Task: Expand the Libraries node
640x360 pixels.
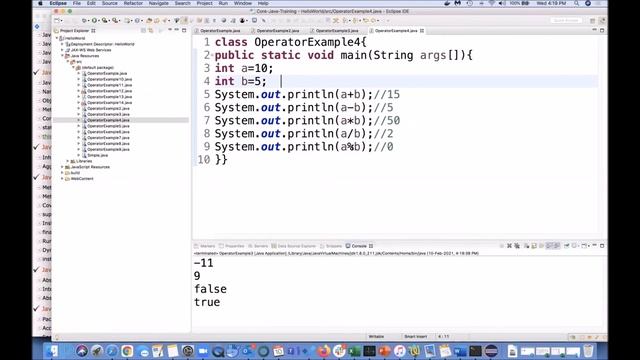Action: coord(68,161)
